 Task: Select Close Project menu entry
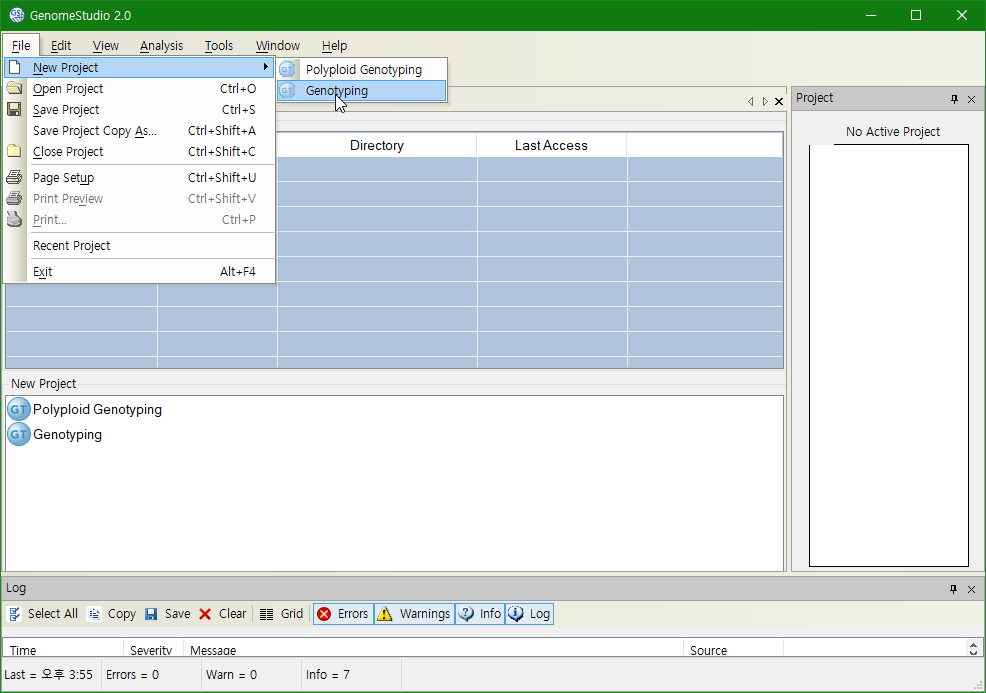(x=140, y=152)
